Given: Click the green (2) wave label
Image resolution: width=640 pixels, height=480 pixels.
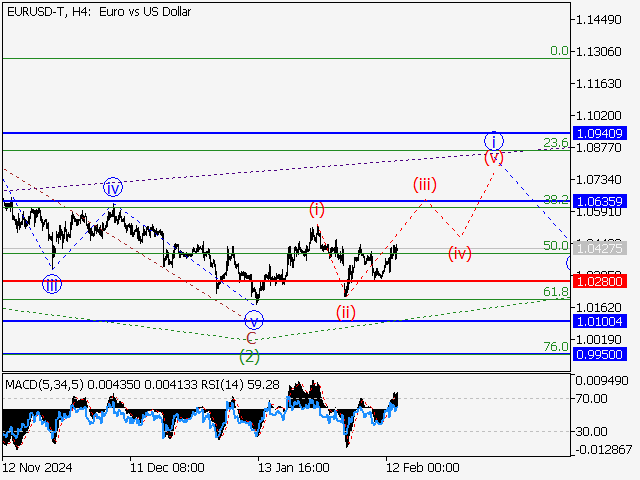Looking at the screenshot, I should pos(250,356).
